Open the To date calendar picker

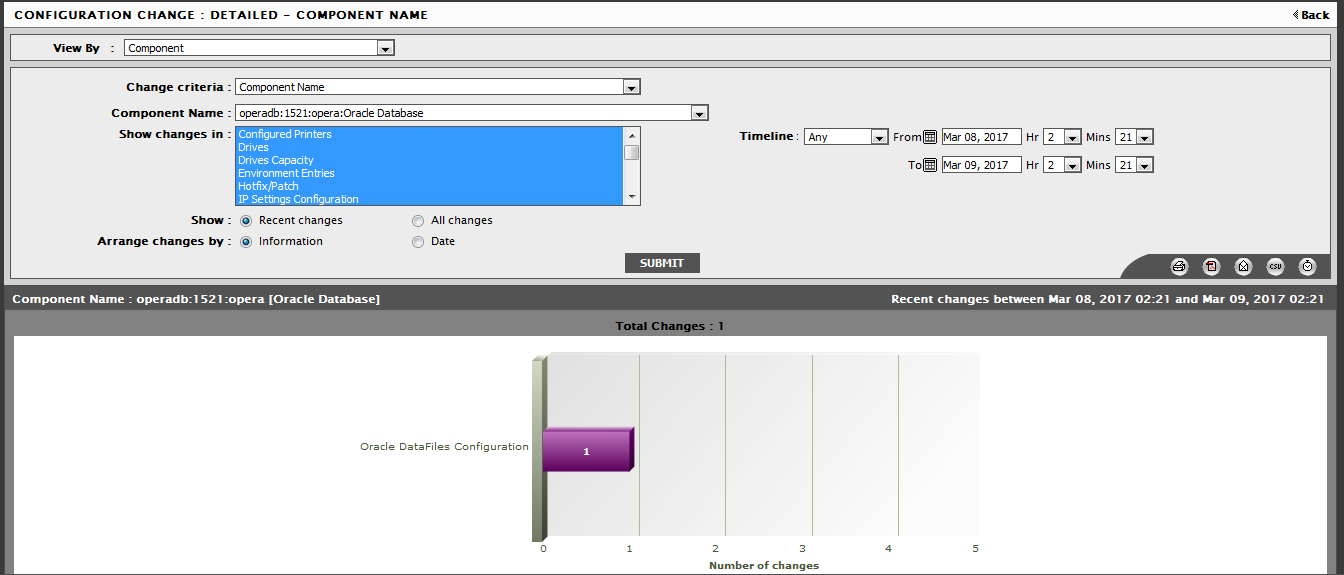coord(929,165)
